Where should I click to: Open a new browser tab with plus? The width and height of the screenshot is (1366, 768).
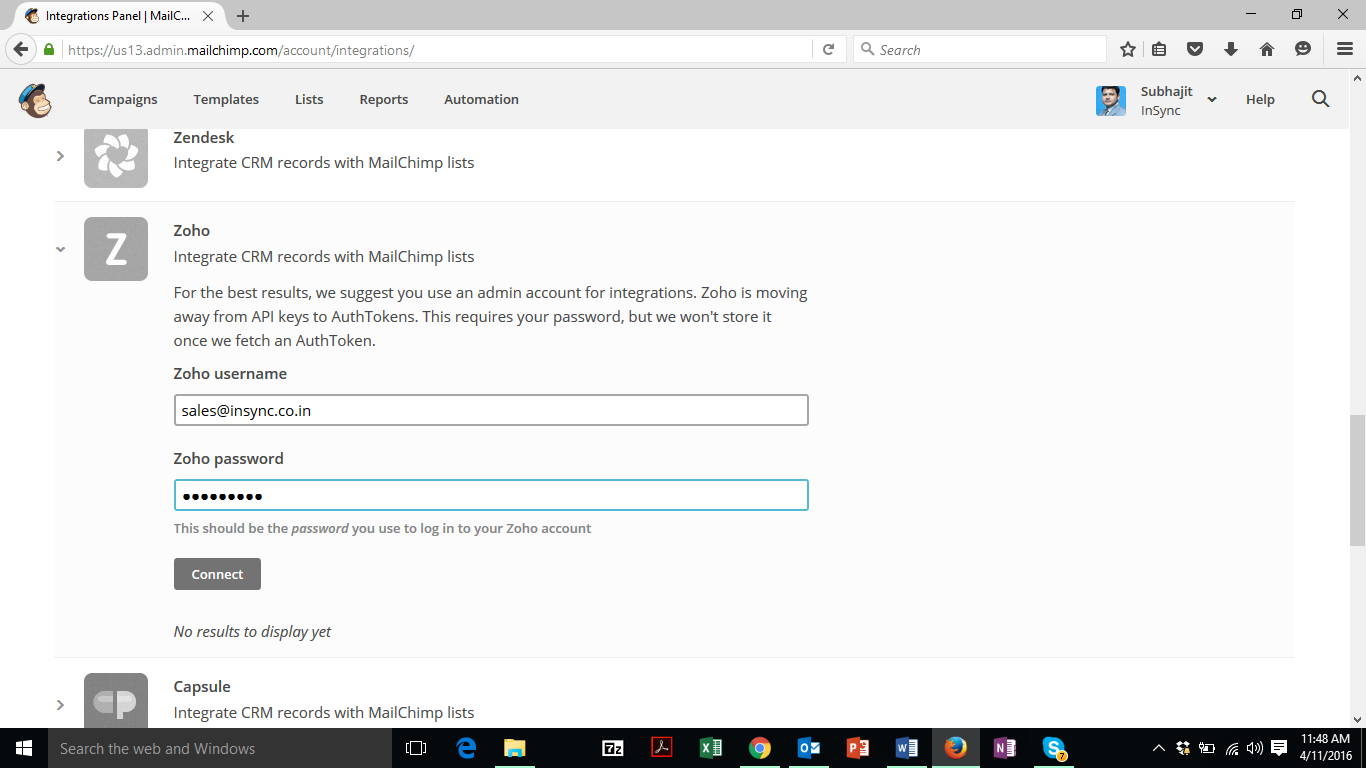pyautogui.click(x=243, y=16)
